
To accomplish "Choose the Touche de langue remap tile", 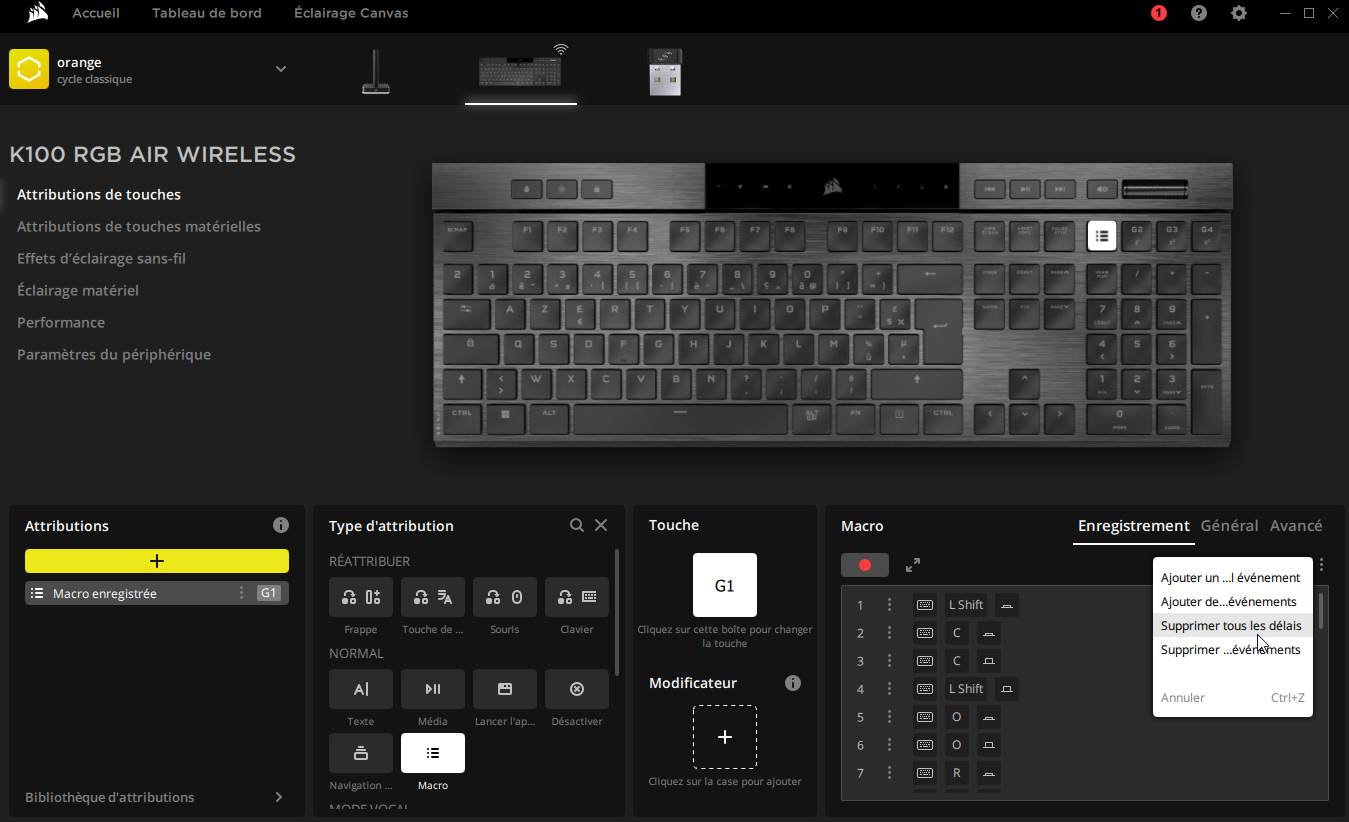I will (x=433, y=597).
